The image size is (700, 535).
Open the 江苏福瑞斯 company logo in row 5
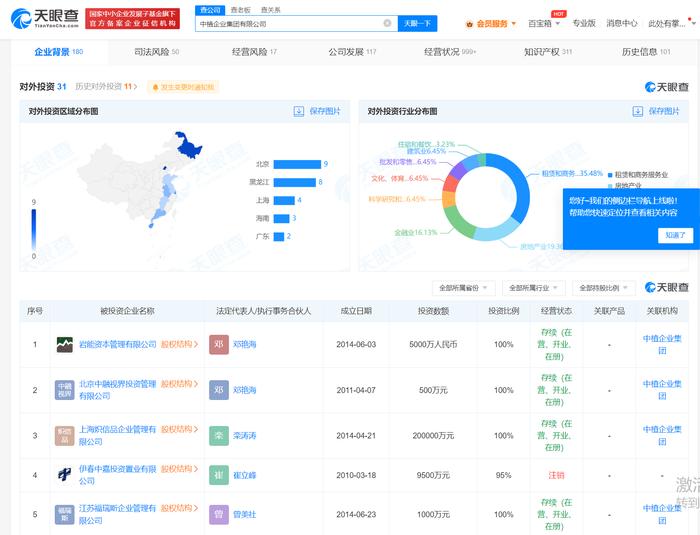[x=65, y=514]
